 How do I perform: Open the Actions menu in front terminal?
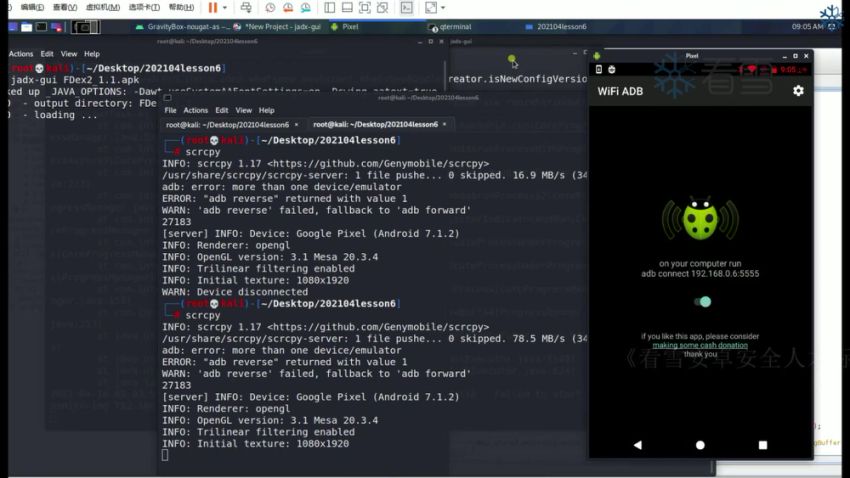(196, 110)
